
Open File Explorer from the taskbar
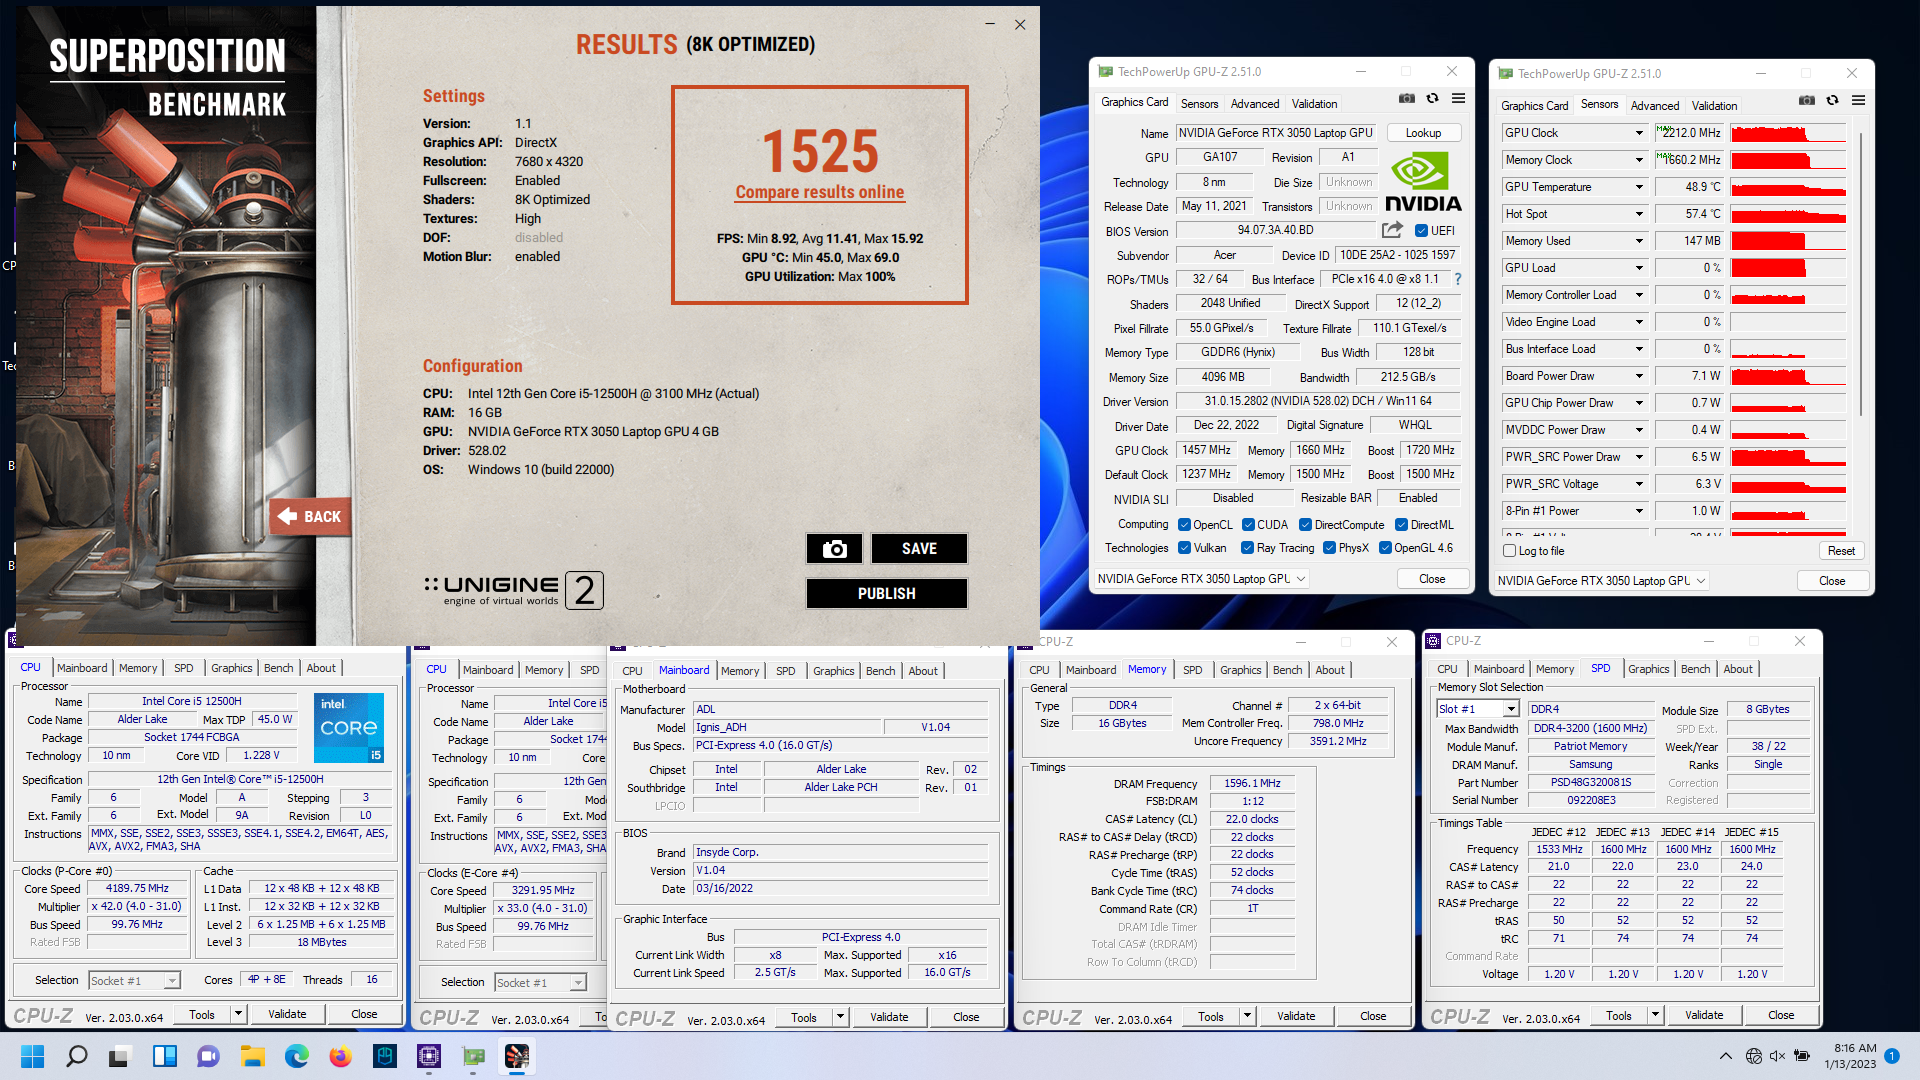[x=252, y=1056]
